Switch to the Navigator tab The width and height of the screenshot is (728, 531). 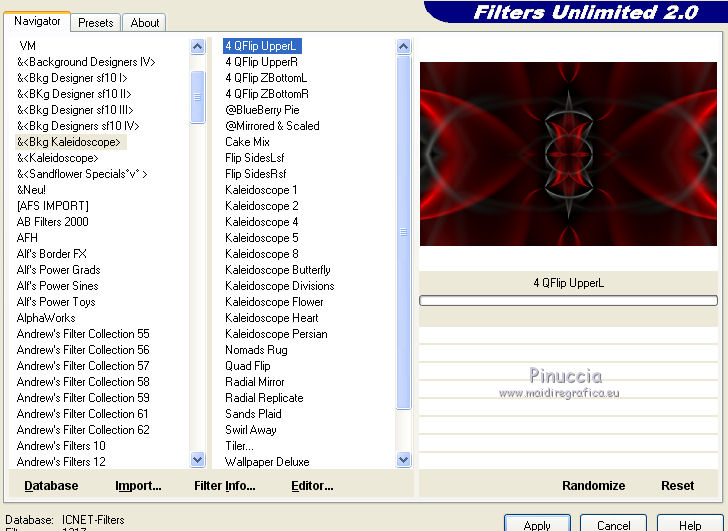click(37, 21)
